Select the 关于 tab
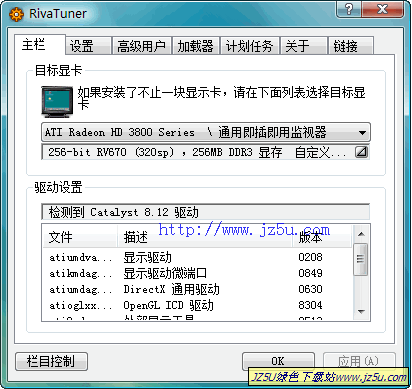Screen dimensions: 412x389 click(x=303, y=46)
